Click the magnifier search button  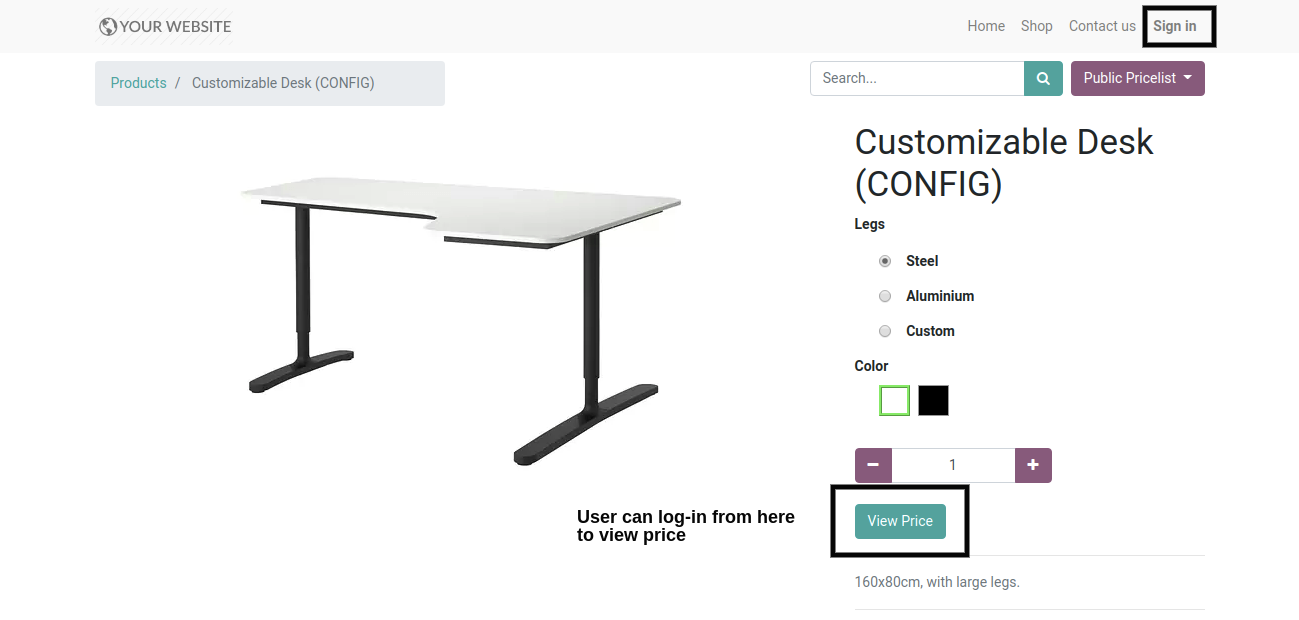point(1043,79)
